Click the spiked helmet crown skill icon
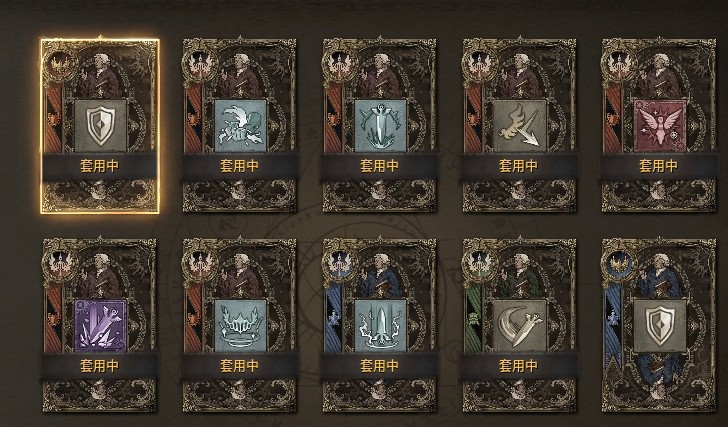The image size is (728, 427). pyautogui.click(x=240, y=325)
